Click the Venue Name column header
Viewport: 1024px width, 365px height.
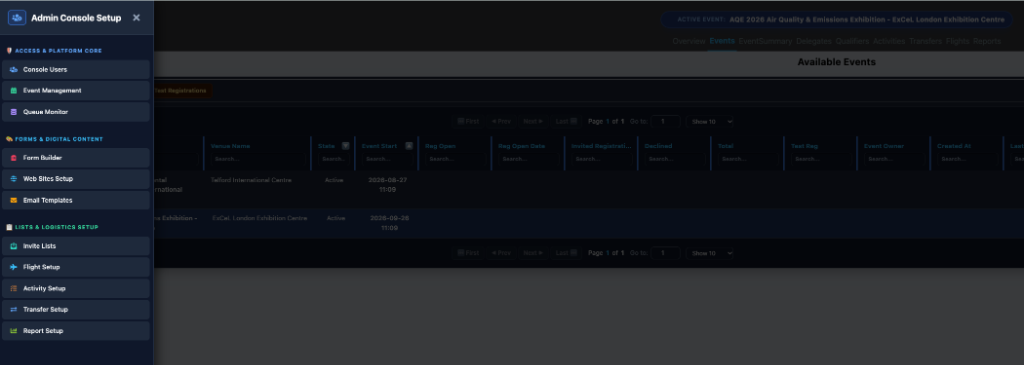pyautogui.click(x=231, y=146)
